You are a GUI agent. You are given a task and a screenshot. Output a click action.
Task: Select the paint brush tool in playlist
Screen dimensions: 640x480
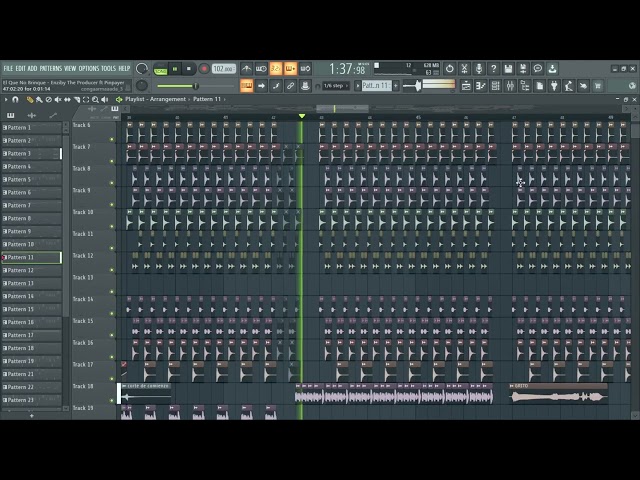[39, 99]
